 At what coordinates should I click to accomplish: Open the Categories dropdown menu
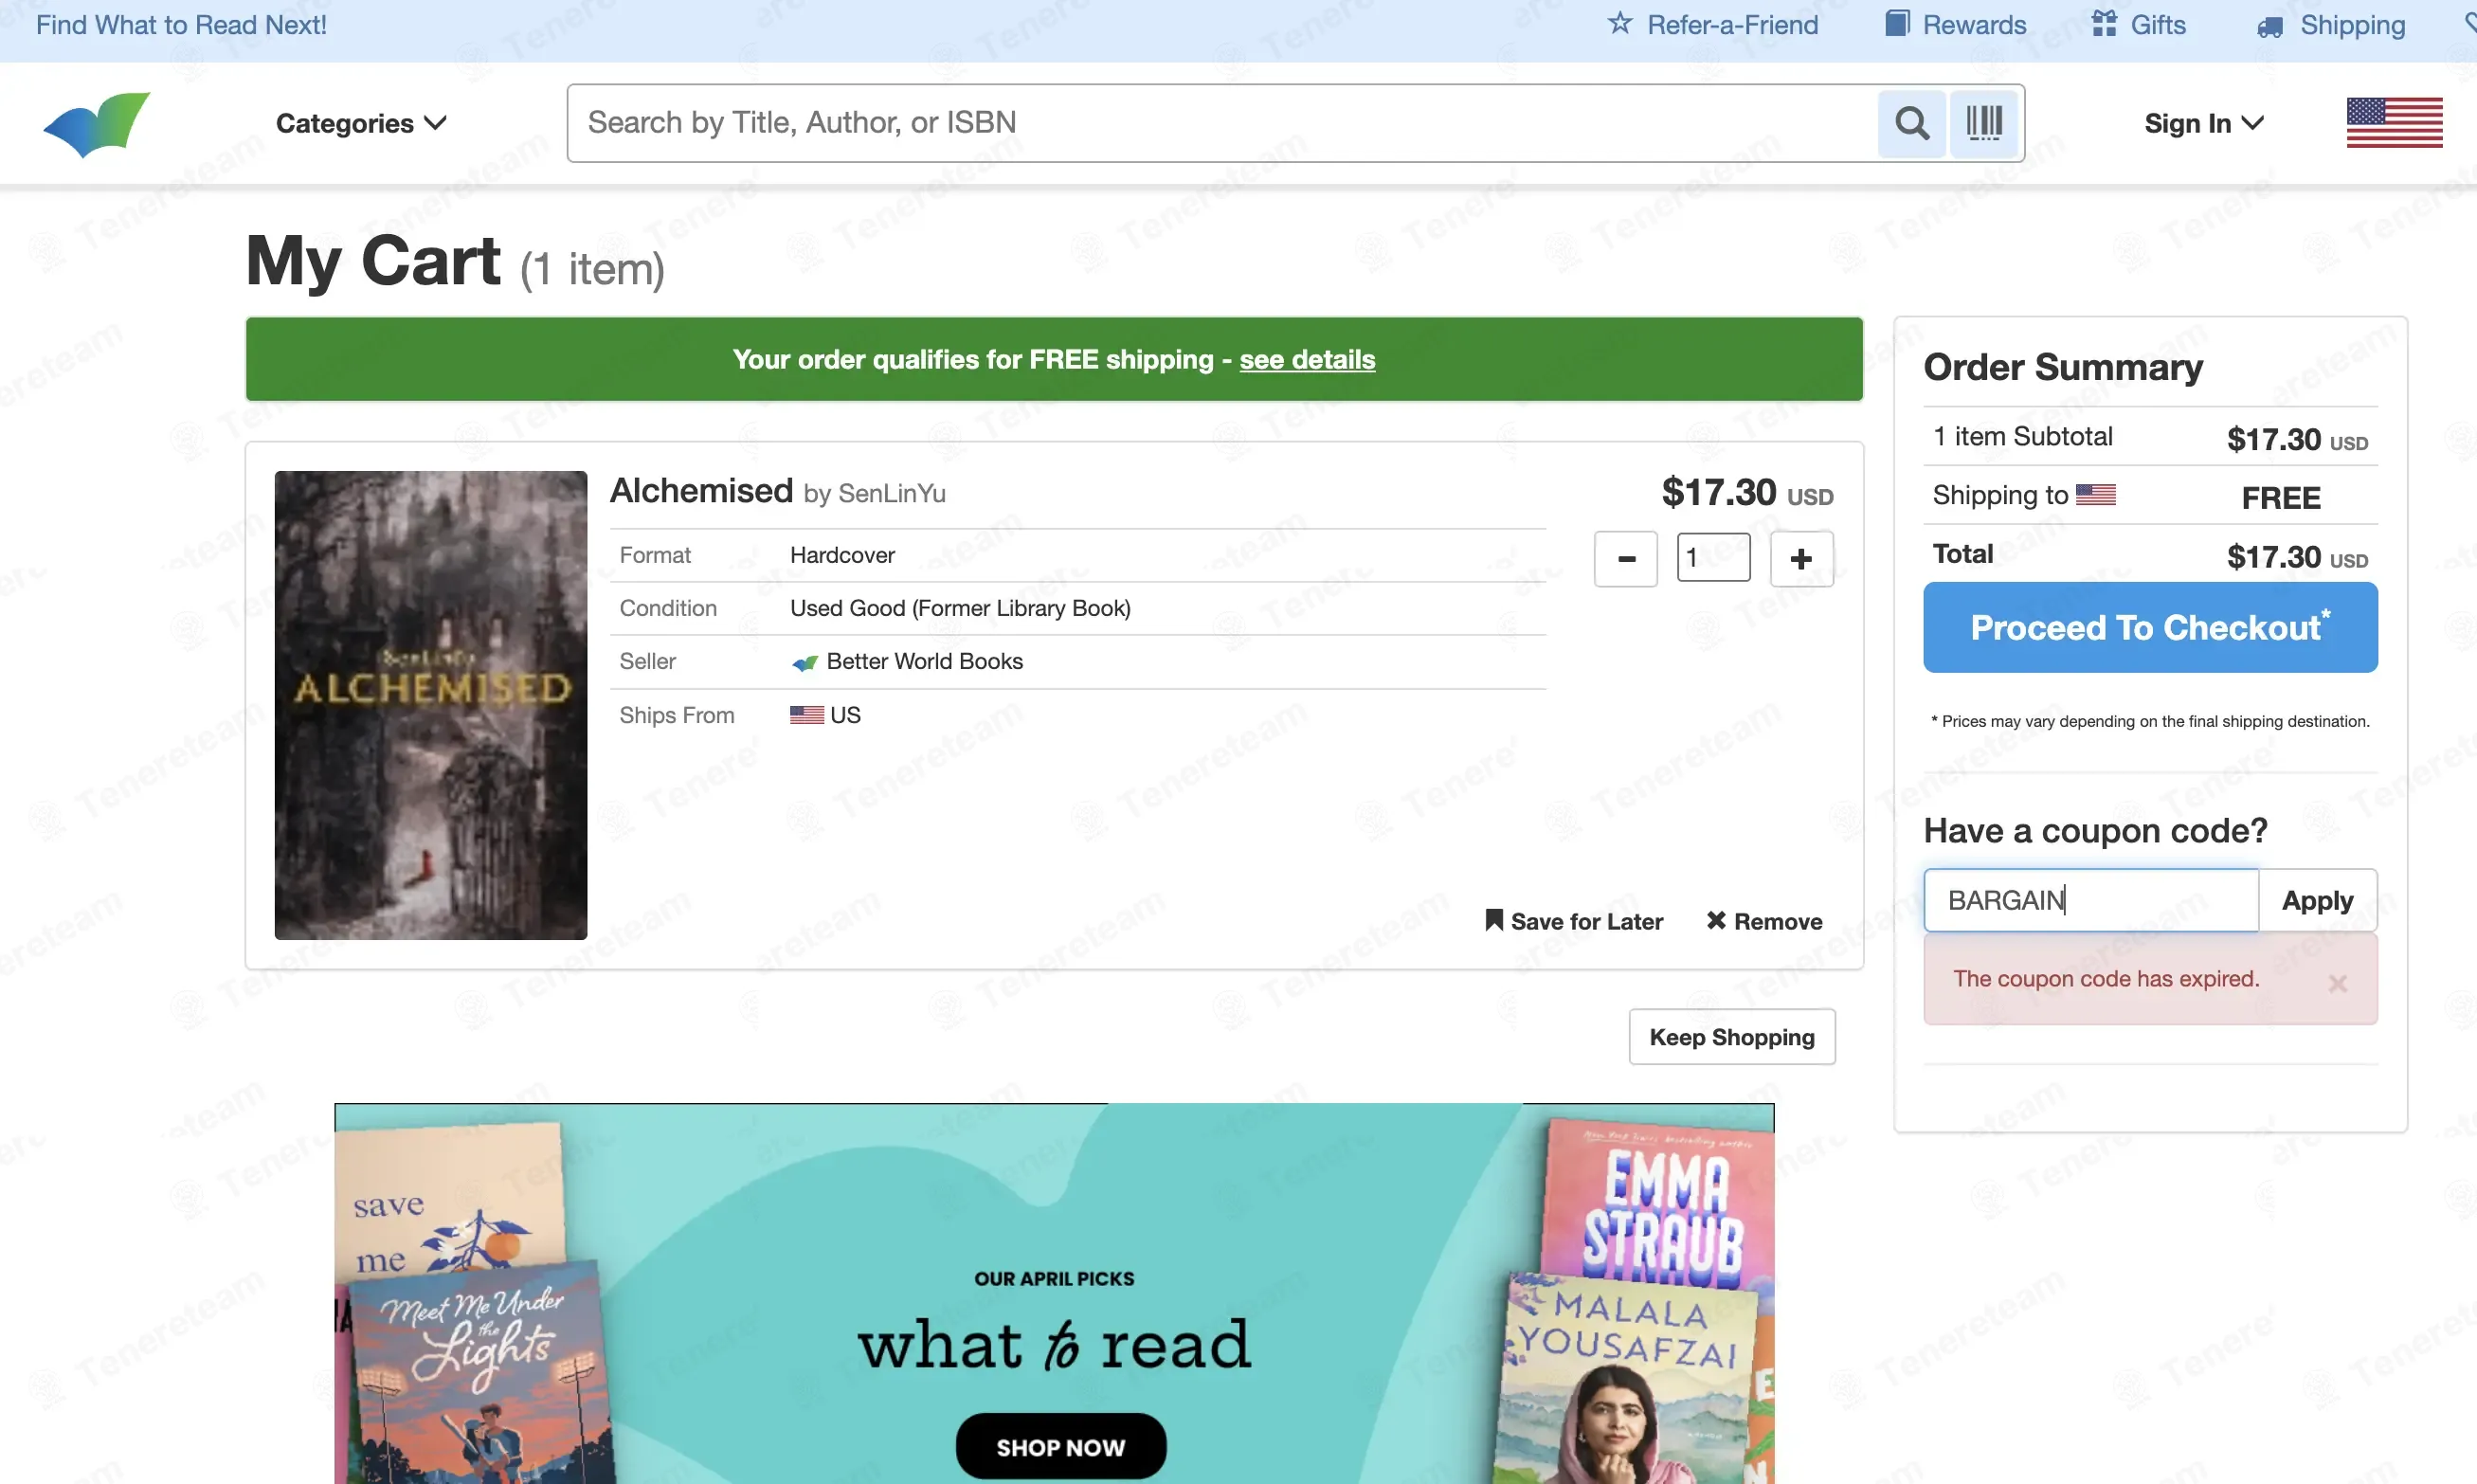pyautogui.click(x=361, y=123)
